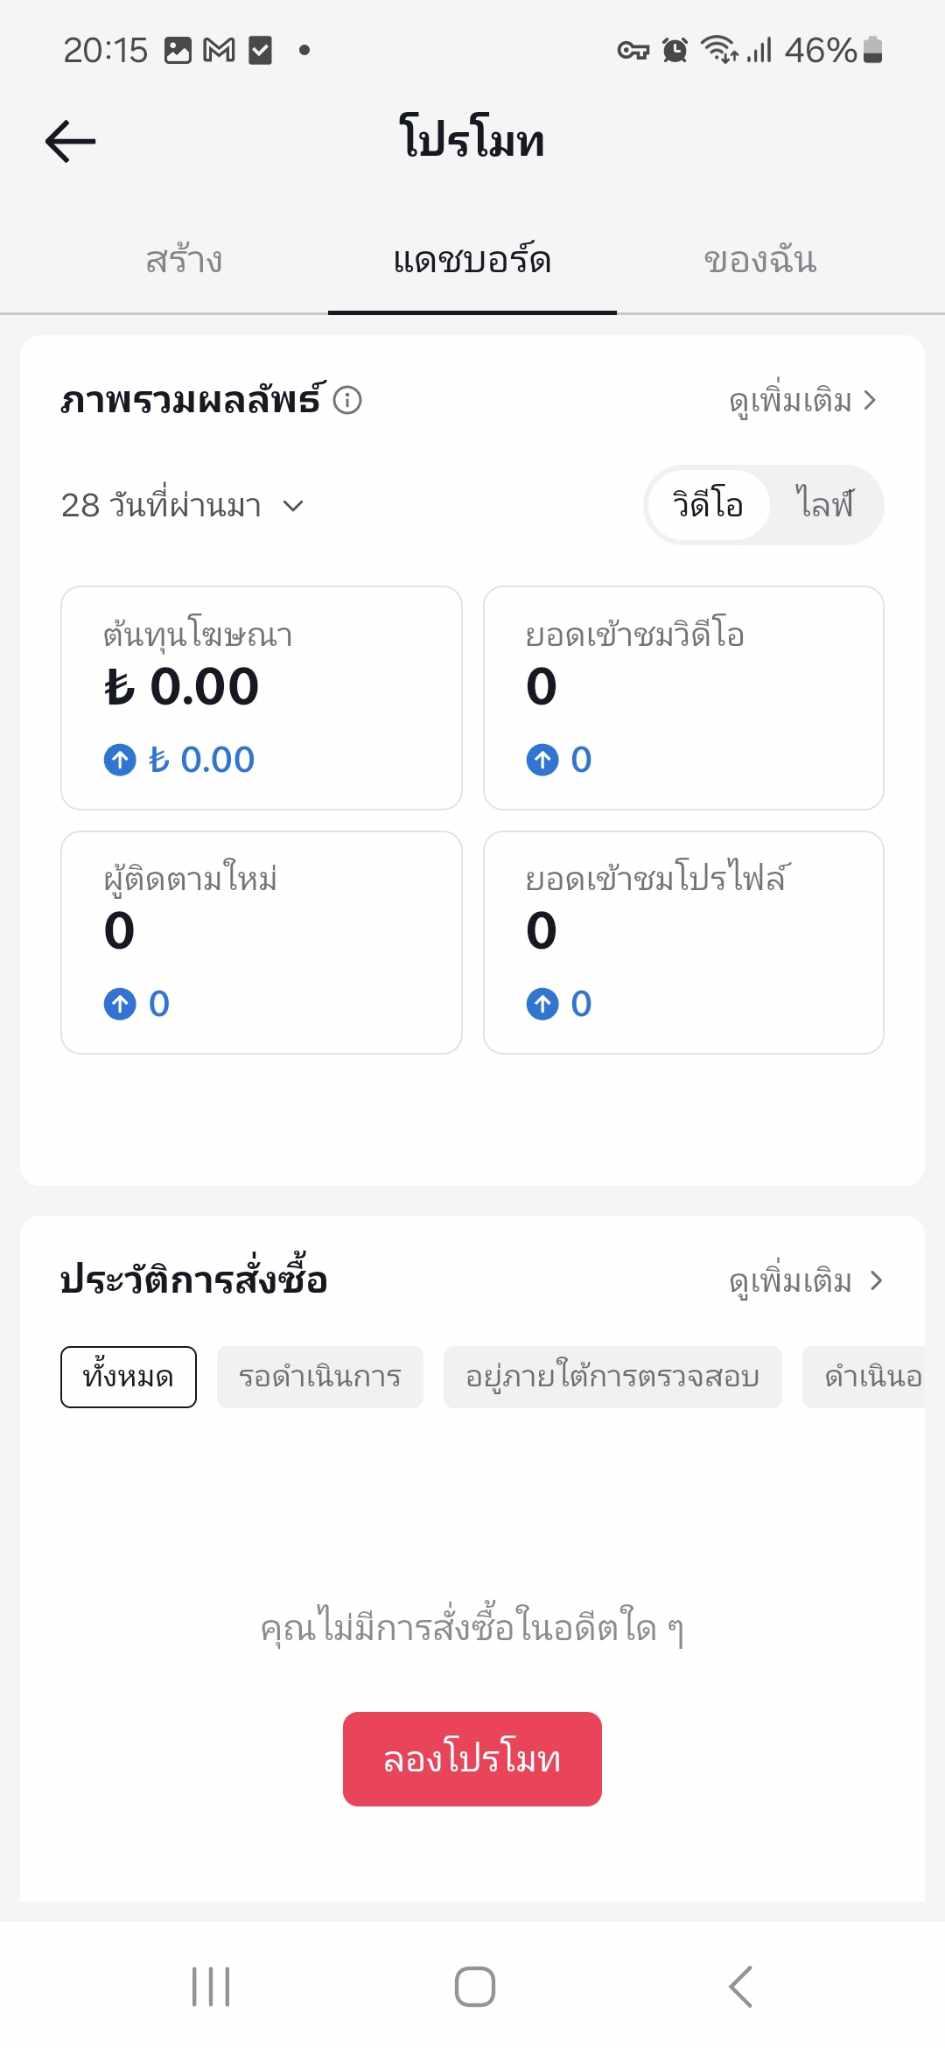Tap the Android back navigation chevron
Image resolution: width=945 pixels, height=2048 pixels.
click(740, 1986)
